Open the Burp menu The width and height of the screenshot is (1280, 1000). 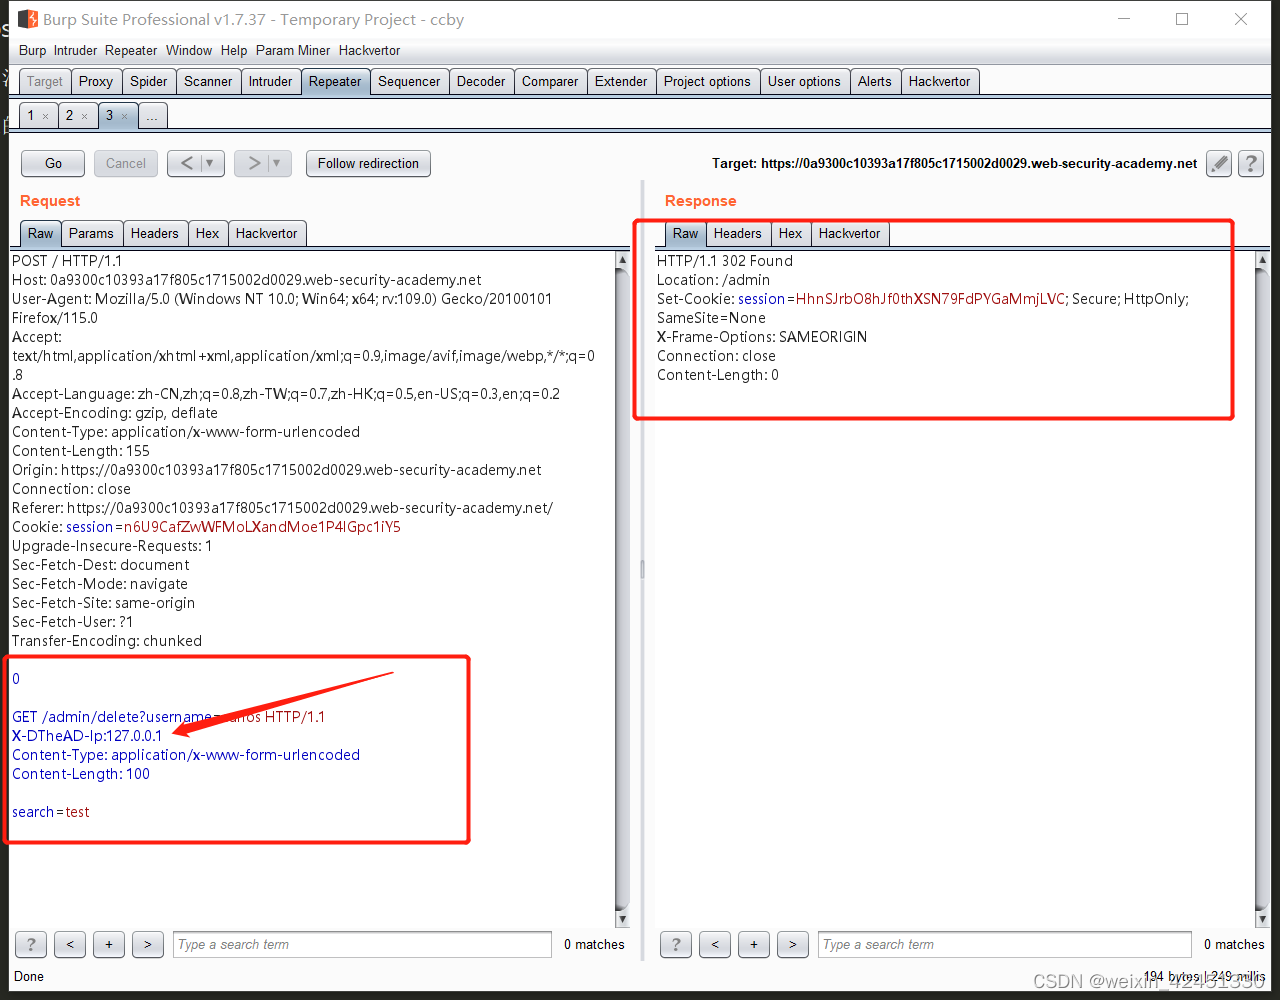coord(32,50)
